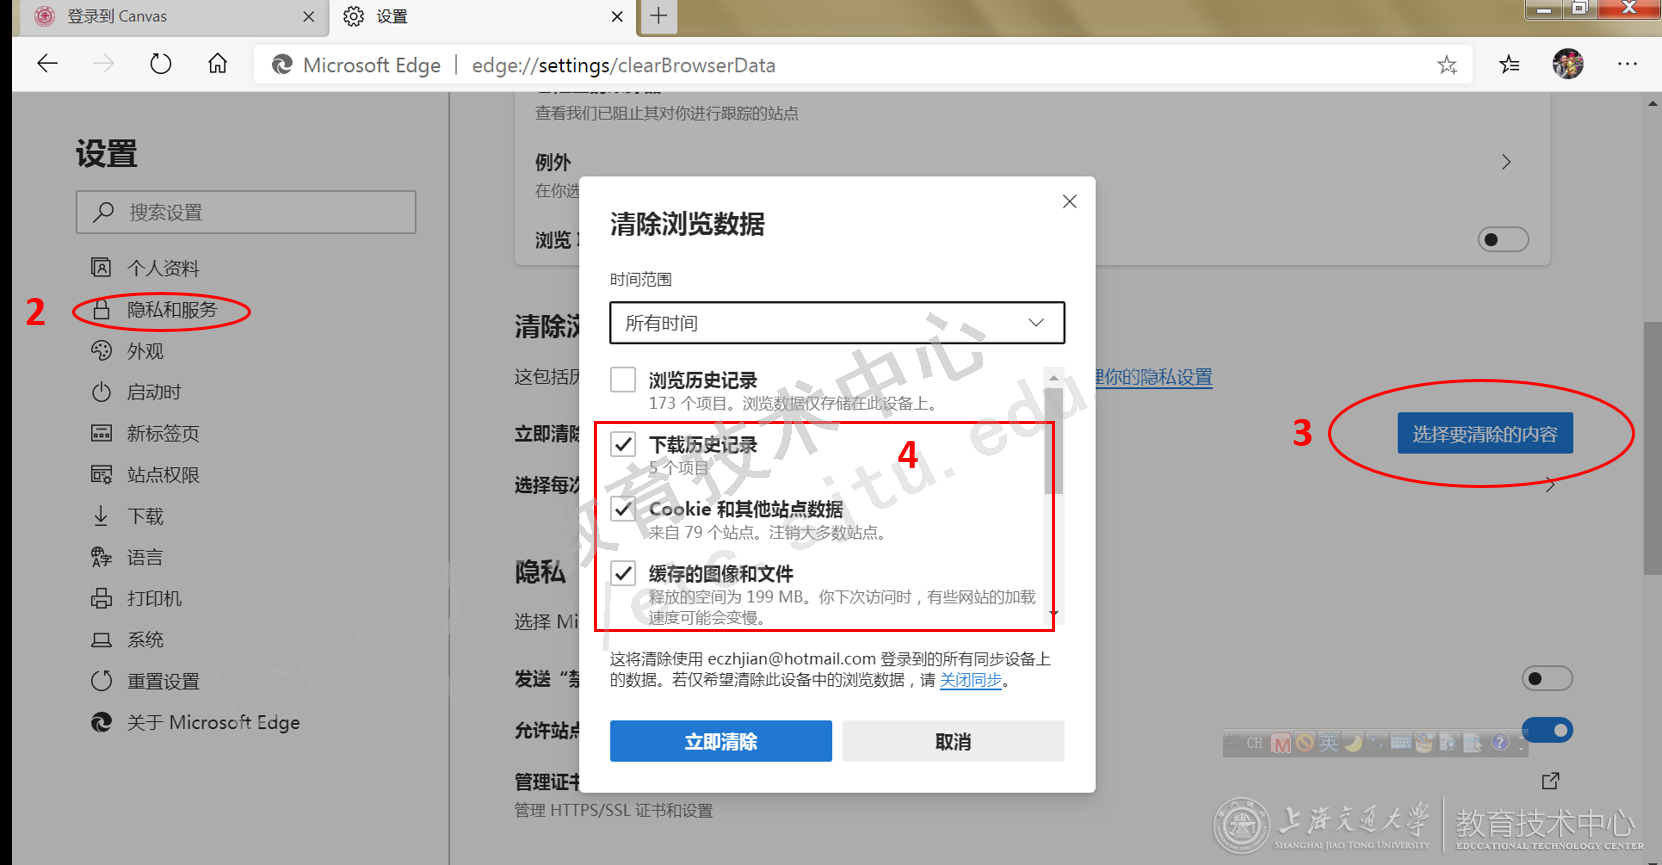This screenshot has height=865, width=1662.
Task: Click the page vertical scrollbar thumb
Action: pyautogui.click(x=1653, y=448)
